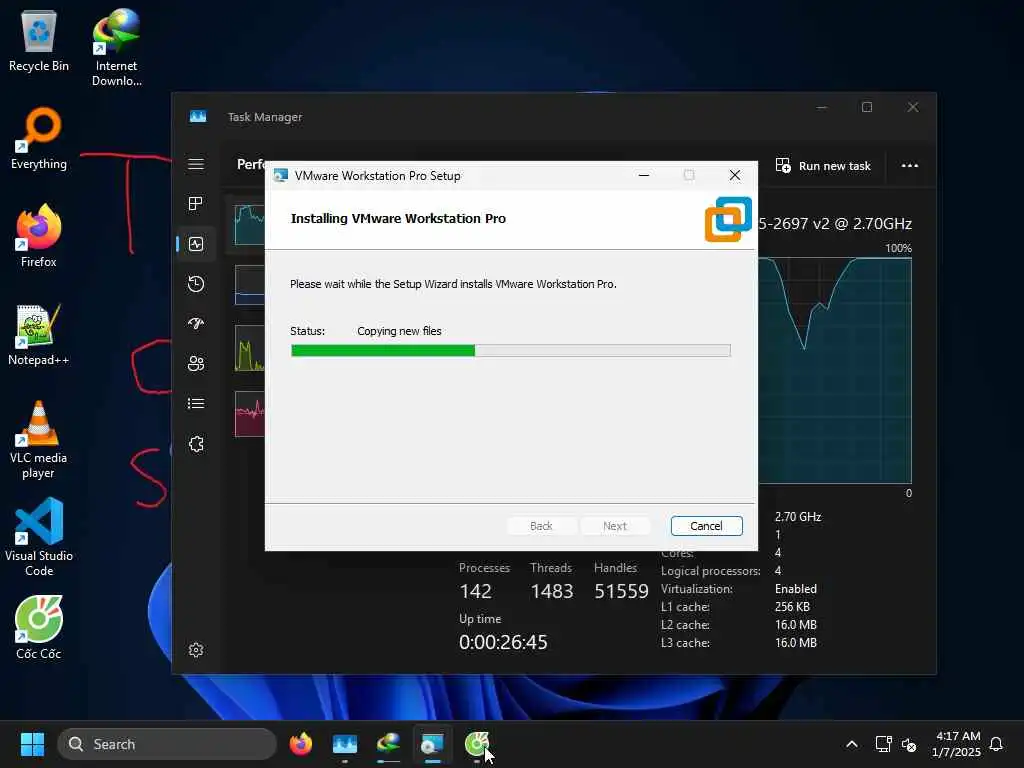Open App history page in Task Manager sidebar
This screenshot has height=768, width=1024.
196,284
